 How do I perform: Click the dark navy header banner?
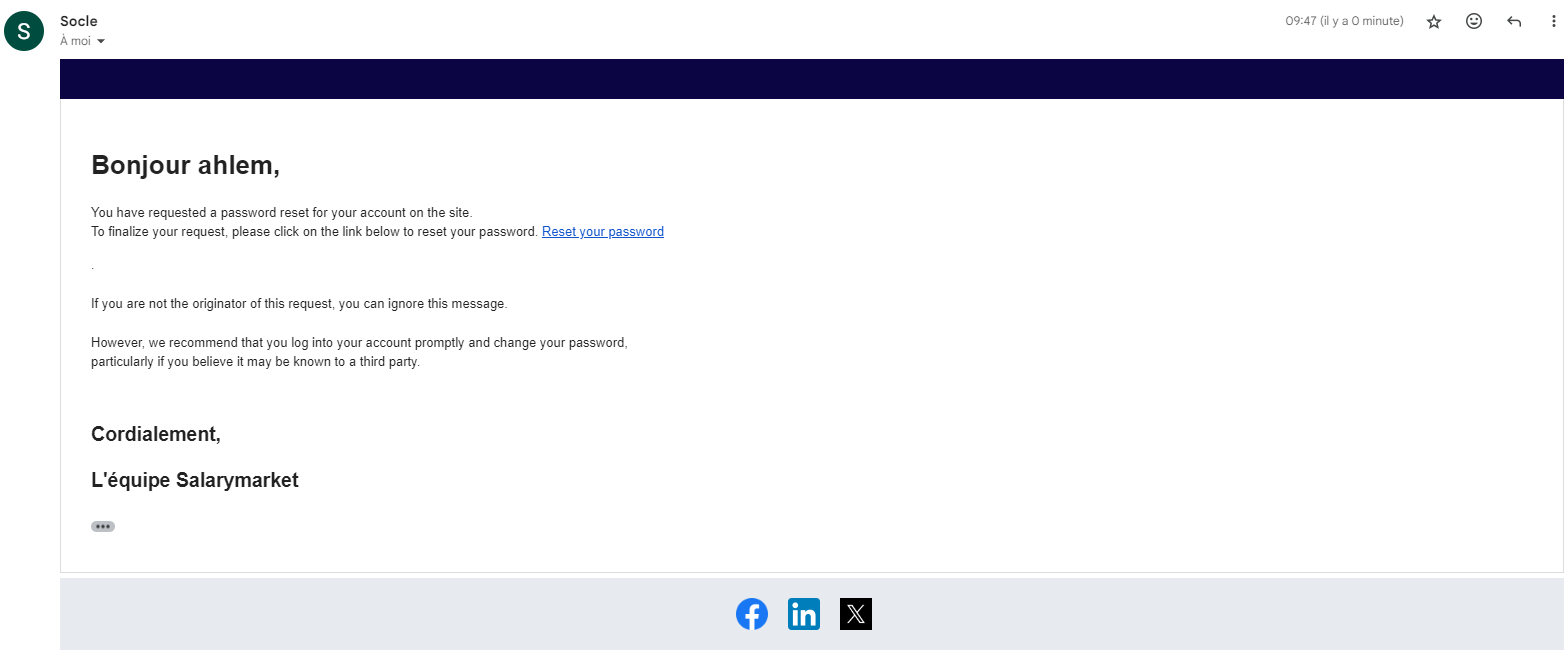(811, 79)
